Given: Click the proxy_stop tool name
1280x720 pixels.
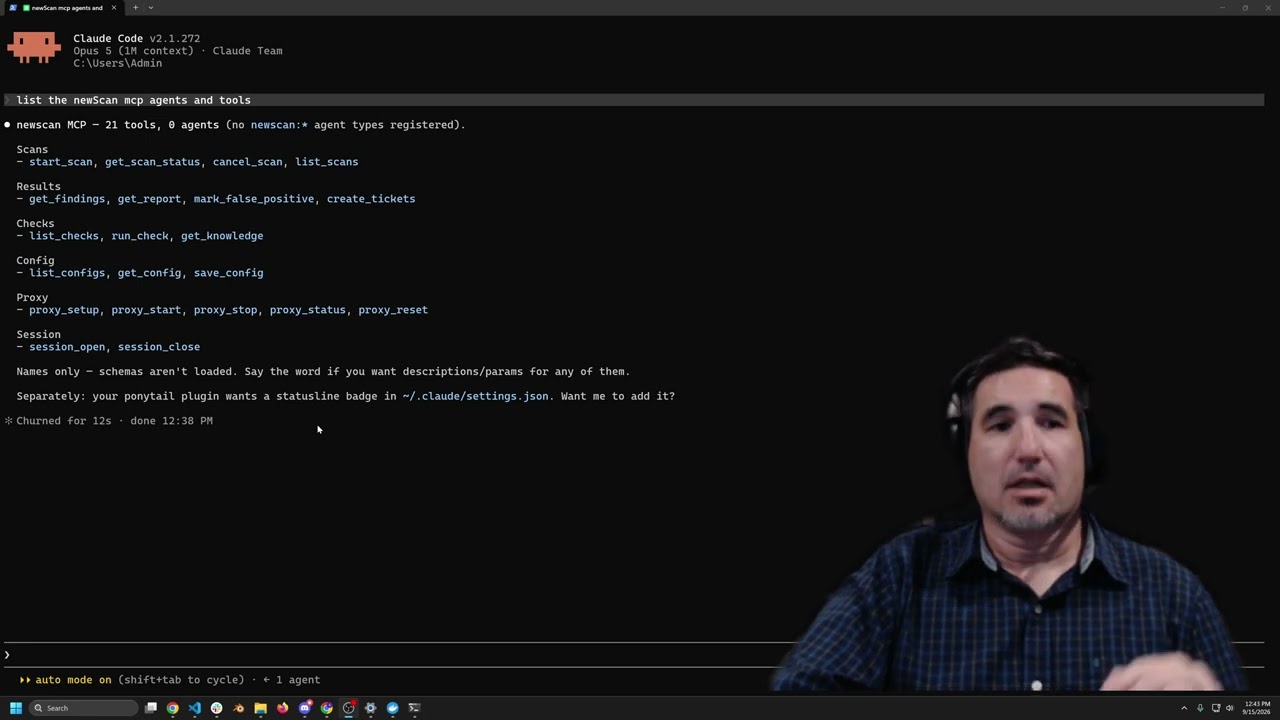Looking at the screenshot, I should point(225,310).
